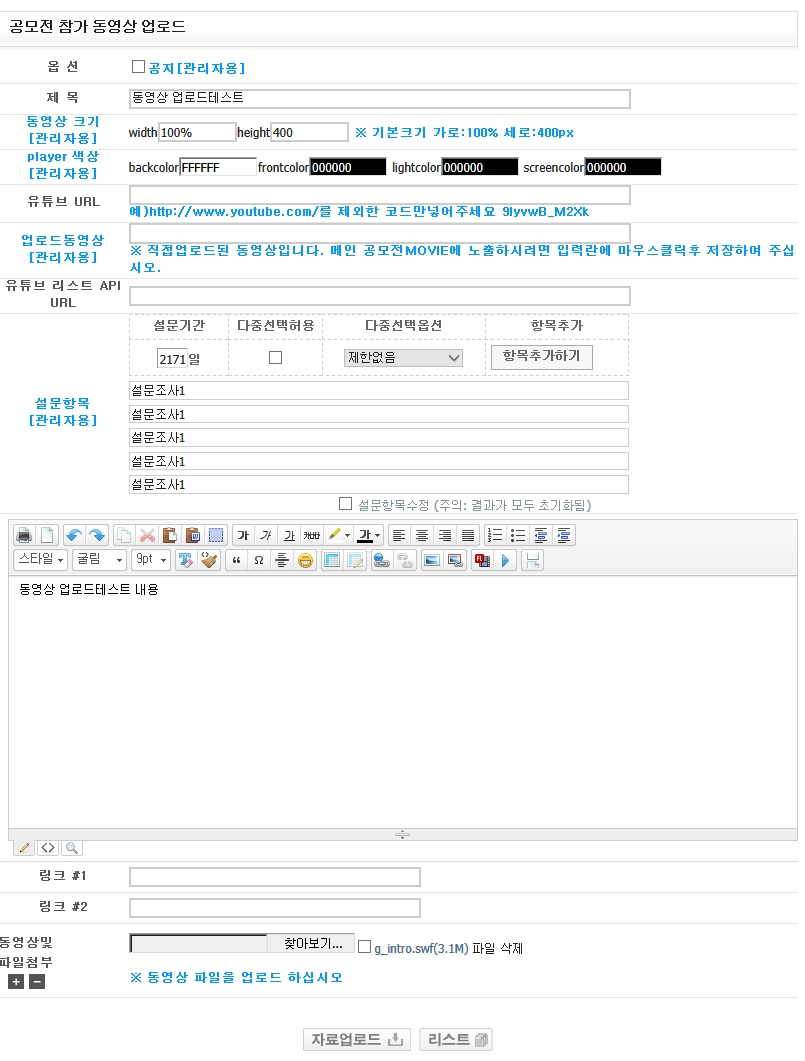
Task: Insert a smiley emoticon
Action: point(305,560)
